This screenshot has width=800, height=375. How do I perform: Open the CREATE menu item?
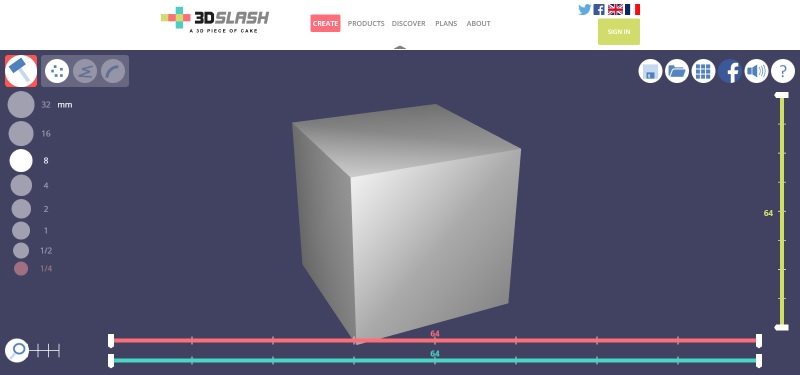click(x=326, y=23)
